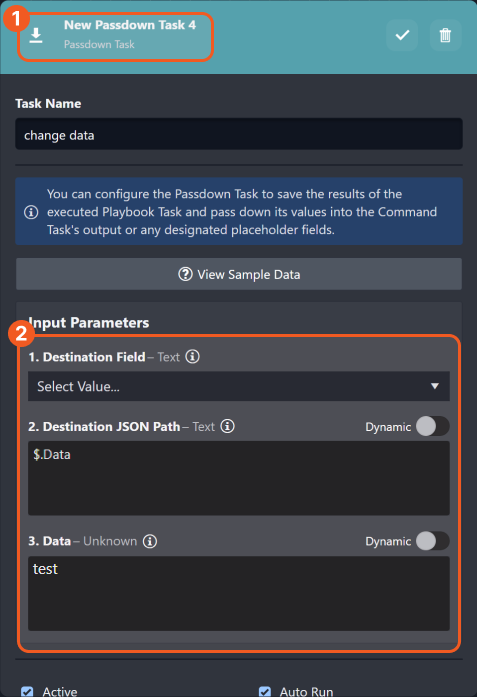Click the Task Name input field

[x=239, y=134]
